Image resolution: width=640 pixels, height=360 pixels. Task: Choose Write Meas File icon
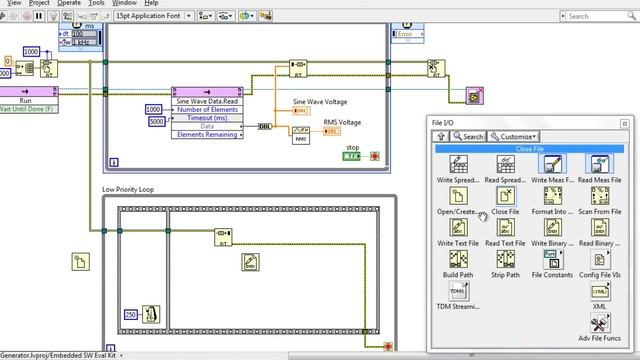[x=552, y=164]
